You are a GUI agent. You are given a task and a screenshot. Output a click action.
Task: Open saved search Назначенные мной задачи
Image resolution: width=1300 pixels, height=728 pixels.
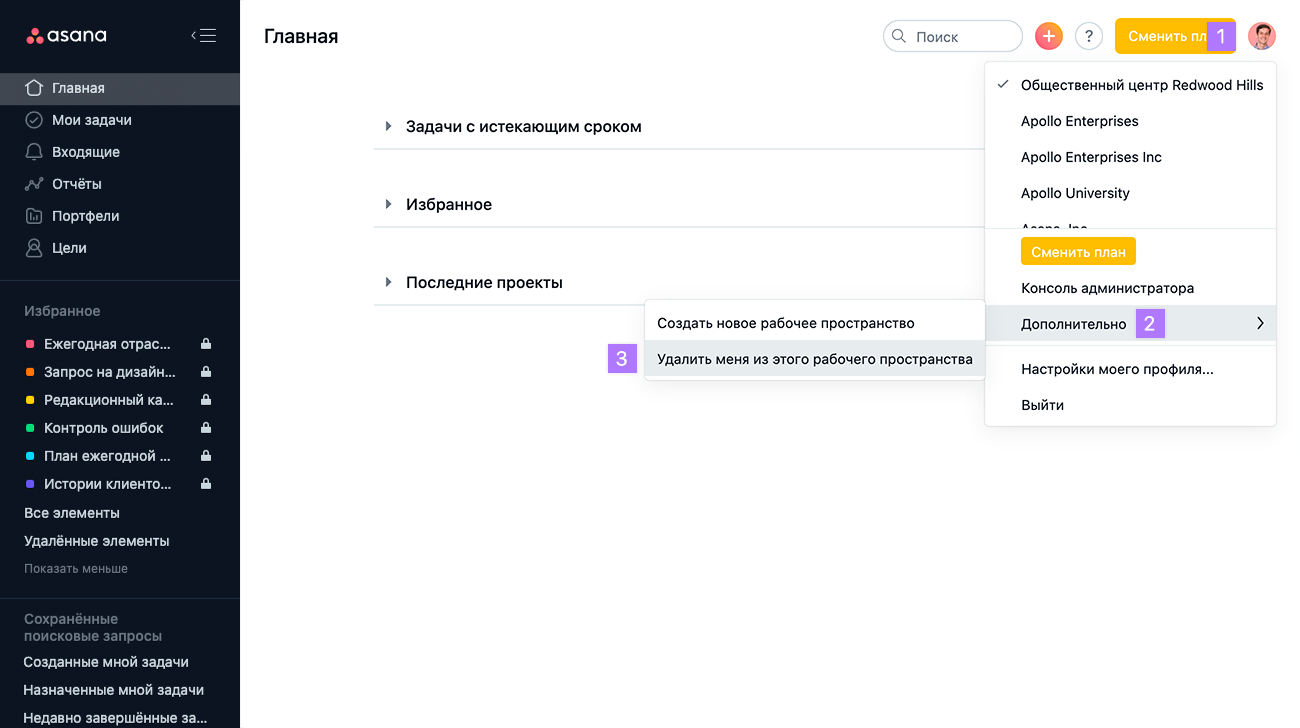114,690
